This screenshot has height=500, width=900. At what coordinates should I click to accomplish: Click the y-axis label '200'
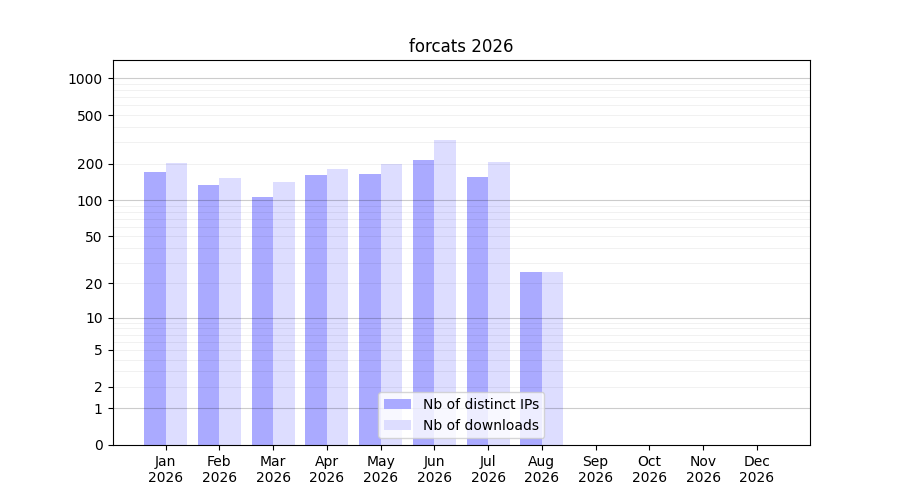pyautogui.click(x=89, y=165)
